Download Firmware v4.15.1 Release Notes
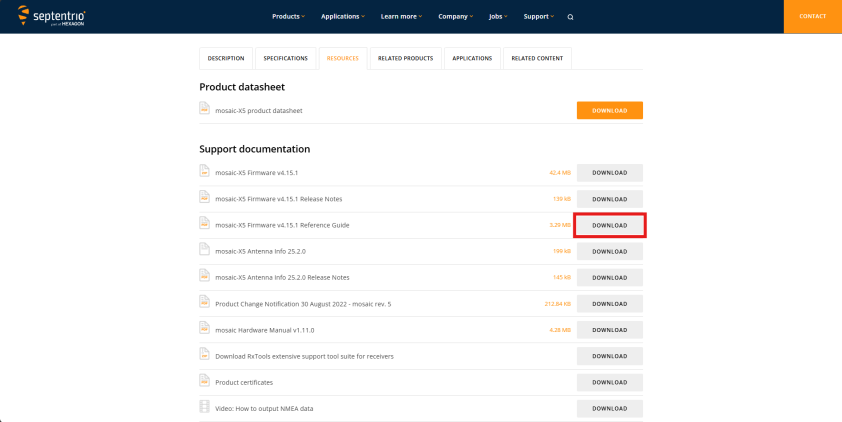Screen dimensions: 842x422 [x=609, y=199]
